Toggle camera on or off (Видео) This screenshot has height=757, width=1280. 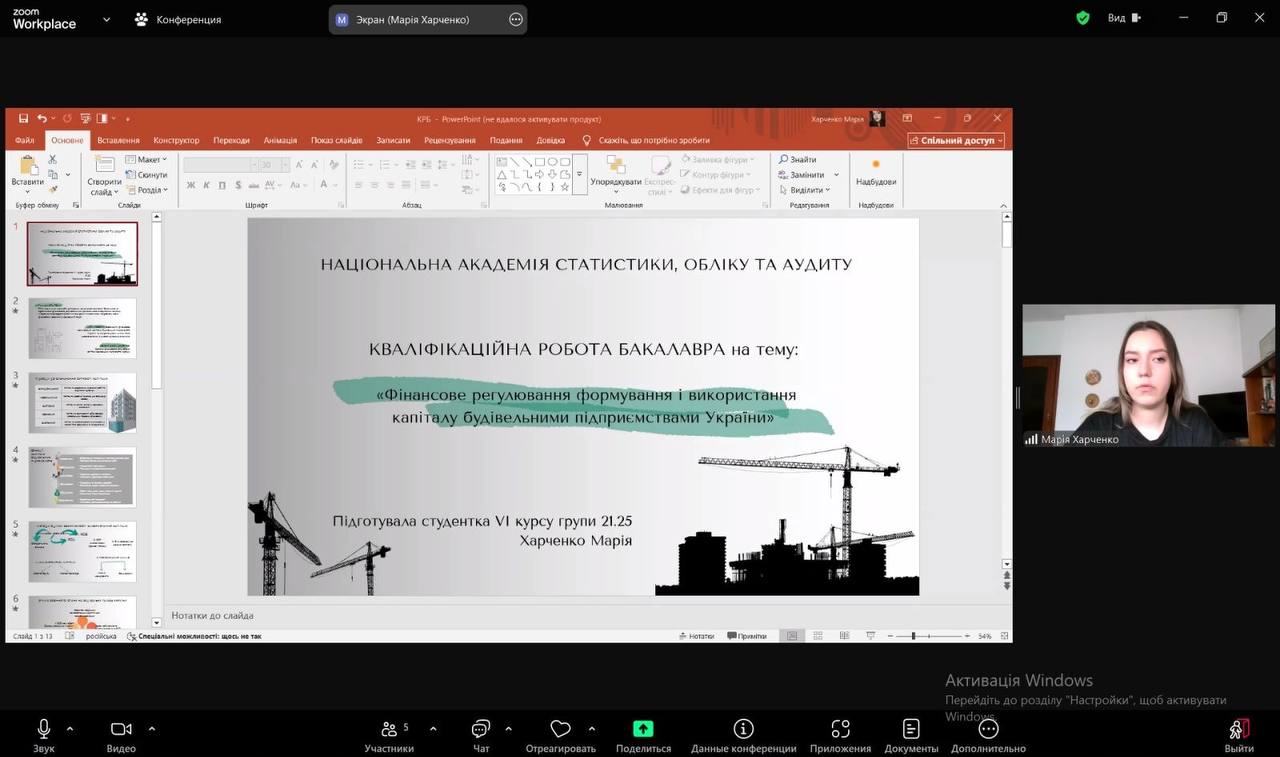click(121, 730)
